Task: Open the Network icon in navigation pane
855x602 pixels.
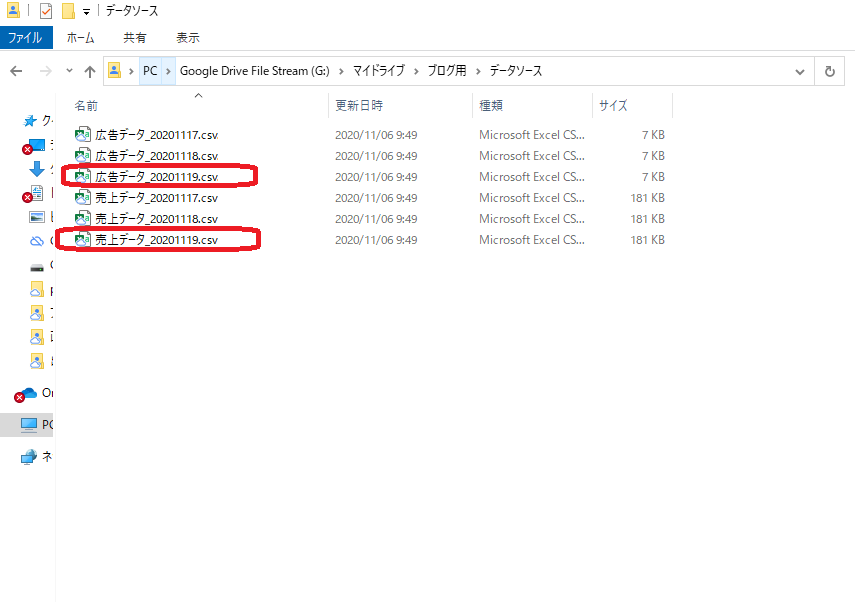Action: pos(30,457)
